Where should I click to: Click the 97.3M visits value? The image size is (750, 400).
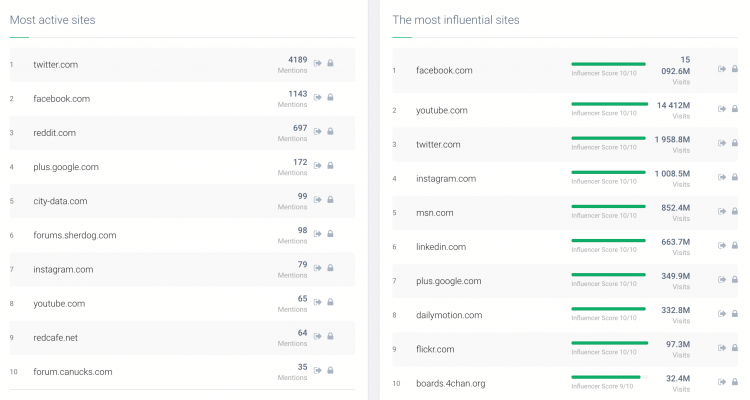pos(678,344)
